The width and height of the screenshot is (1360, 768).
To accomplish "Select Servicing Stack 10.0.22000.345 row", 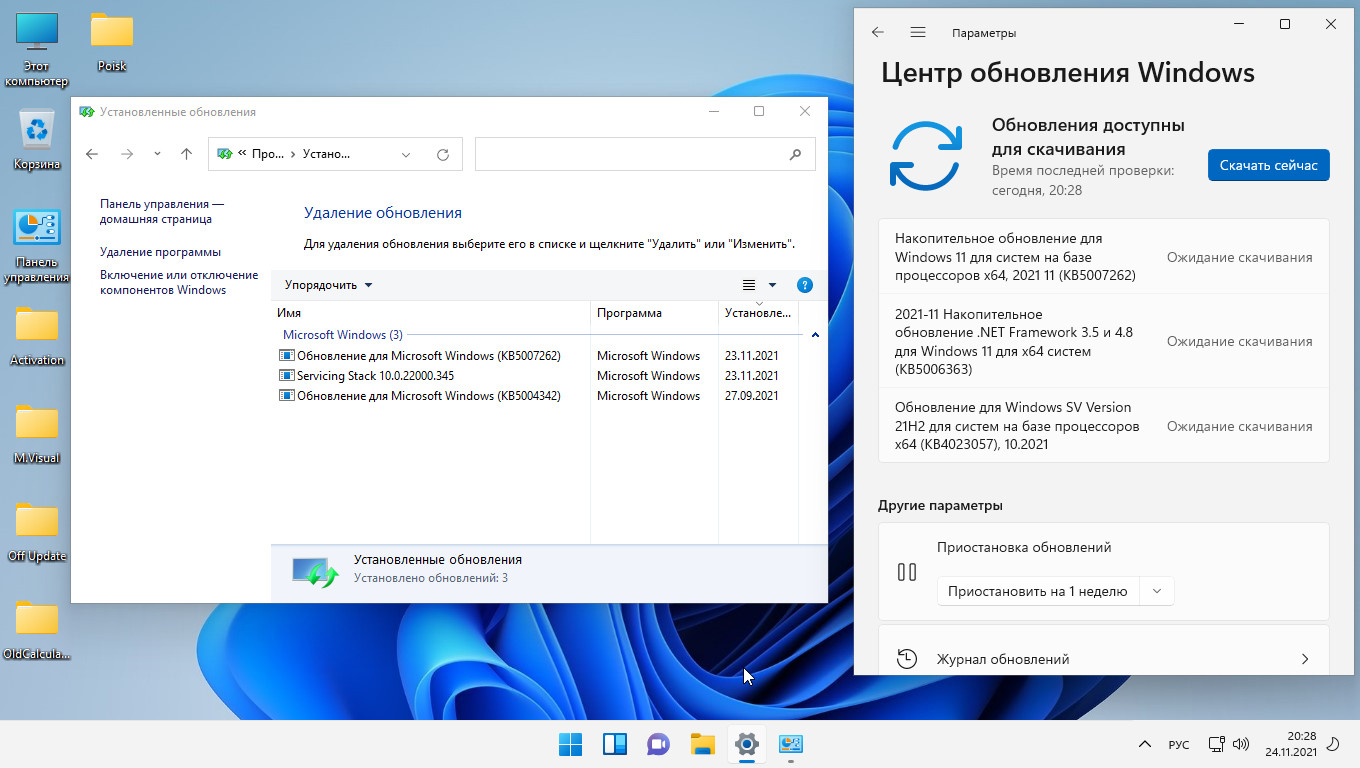I will 366,376.
